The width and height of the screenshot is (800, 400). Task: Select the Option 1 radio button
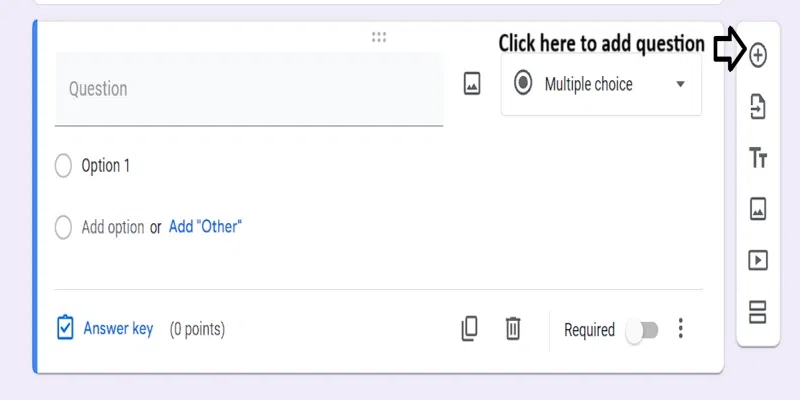pos(64,166)
